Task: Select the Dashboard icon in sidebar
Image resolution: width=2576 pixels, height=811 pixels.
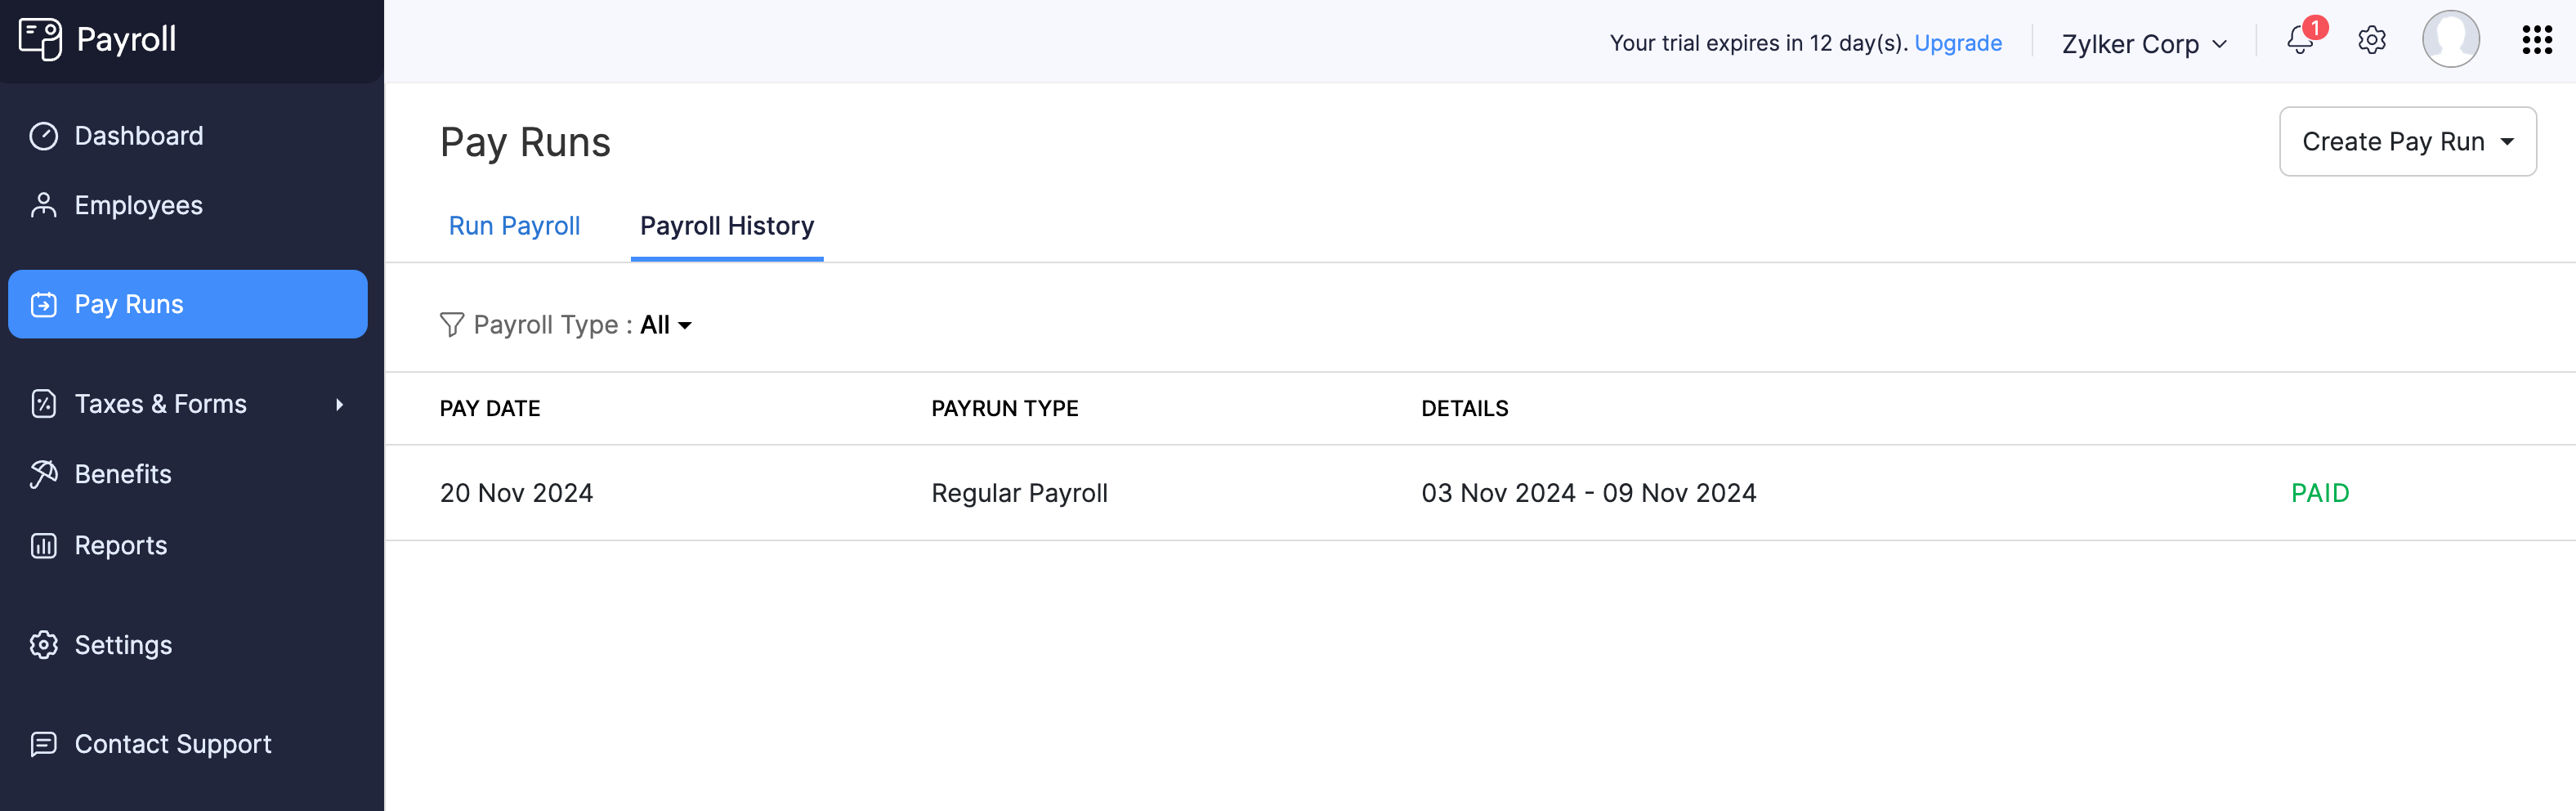Action: click(x=43, y=134)
